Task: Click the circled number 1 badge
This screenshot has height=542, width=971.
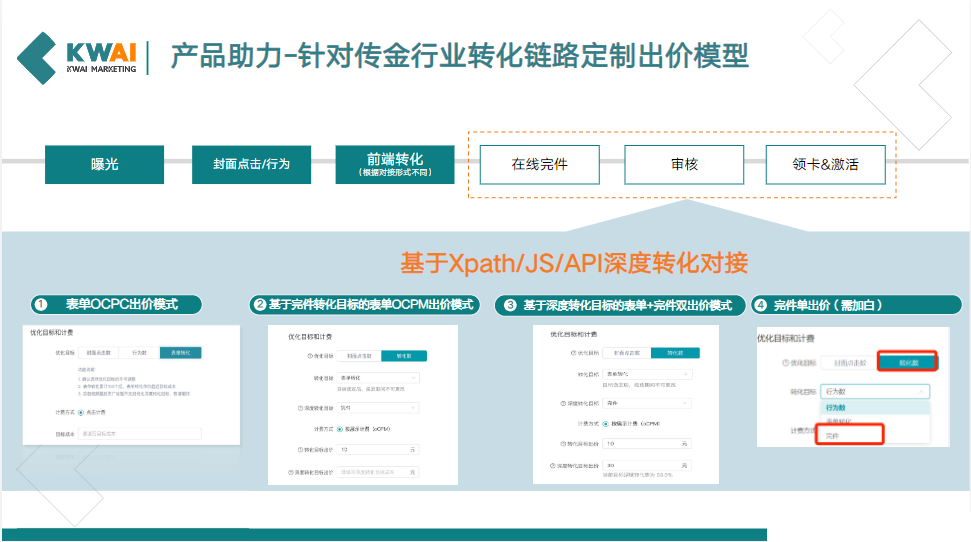Action: click(40, 304)
